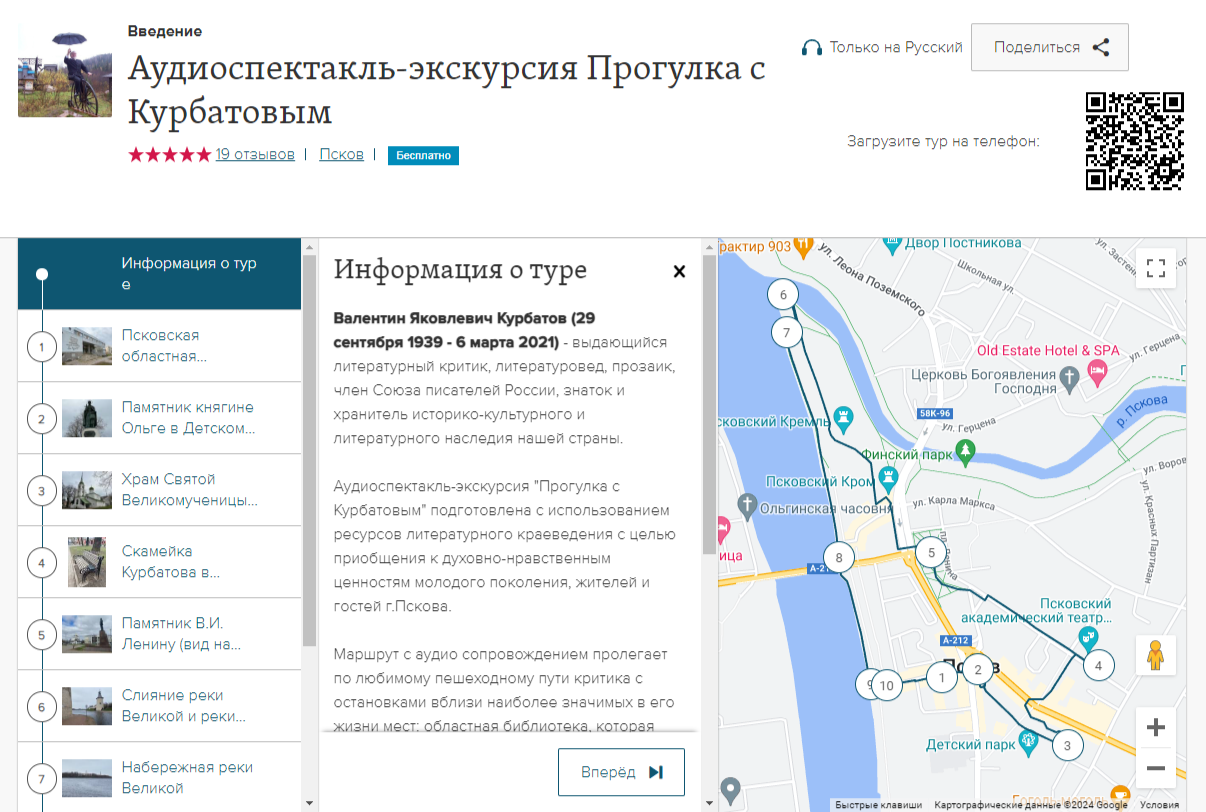Click map marker number 5

point(931,552)
